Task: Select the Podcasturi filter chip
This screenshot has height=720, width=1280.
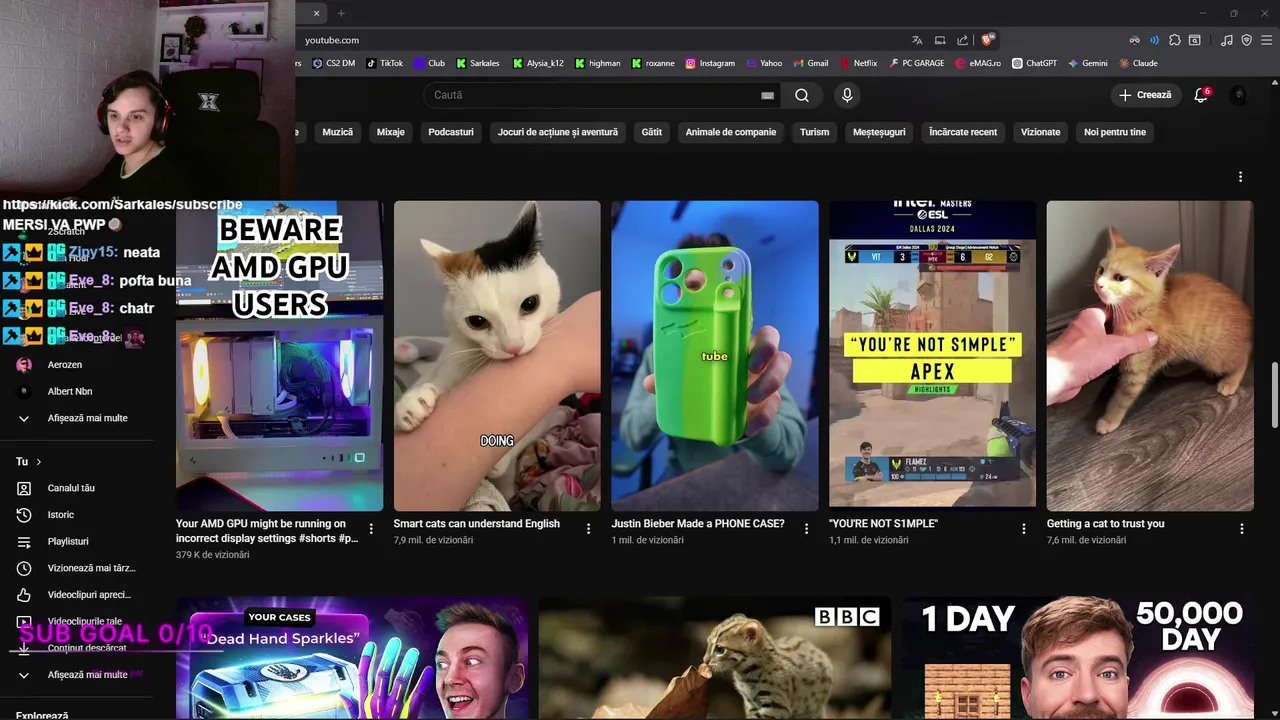Action: pos(451,132)
